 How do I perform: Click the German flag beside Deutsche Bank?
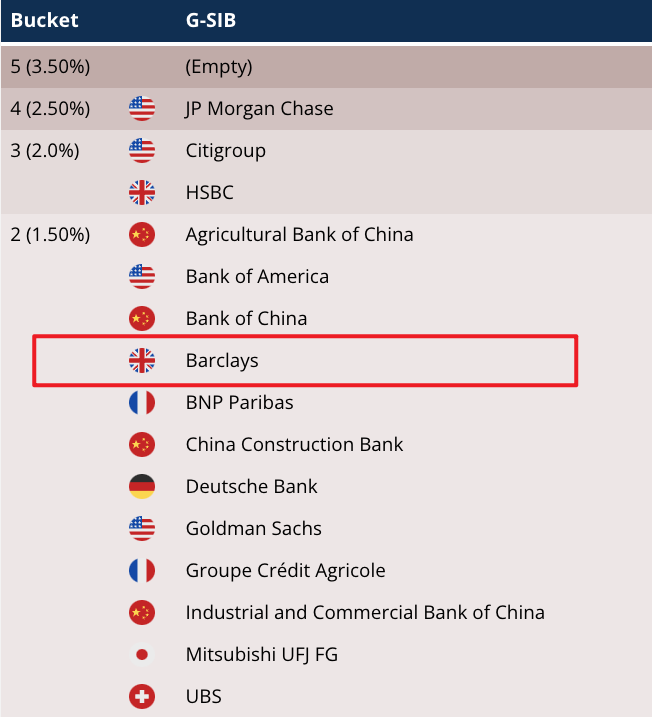click(x=142, y=487)
